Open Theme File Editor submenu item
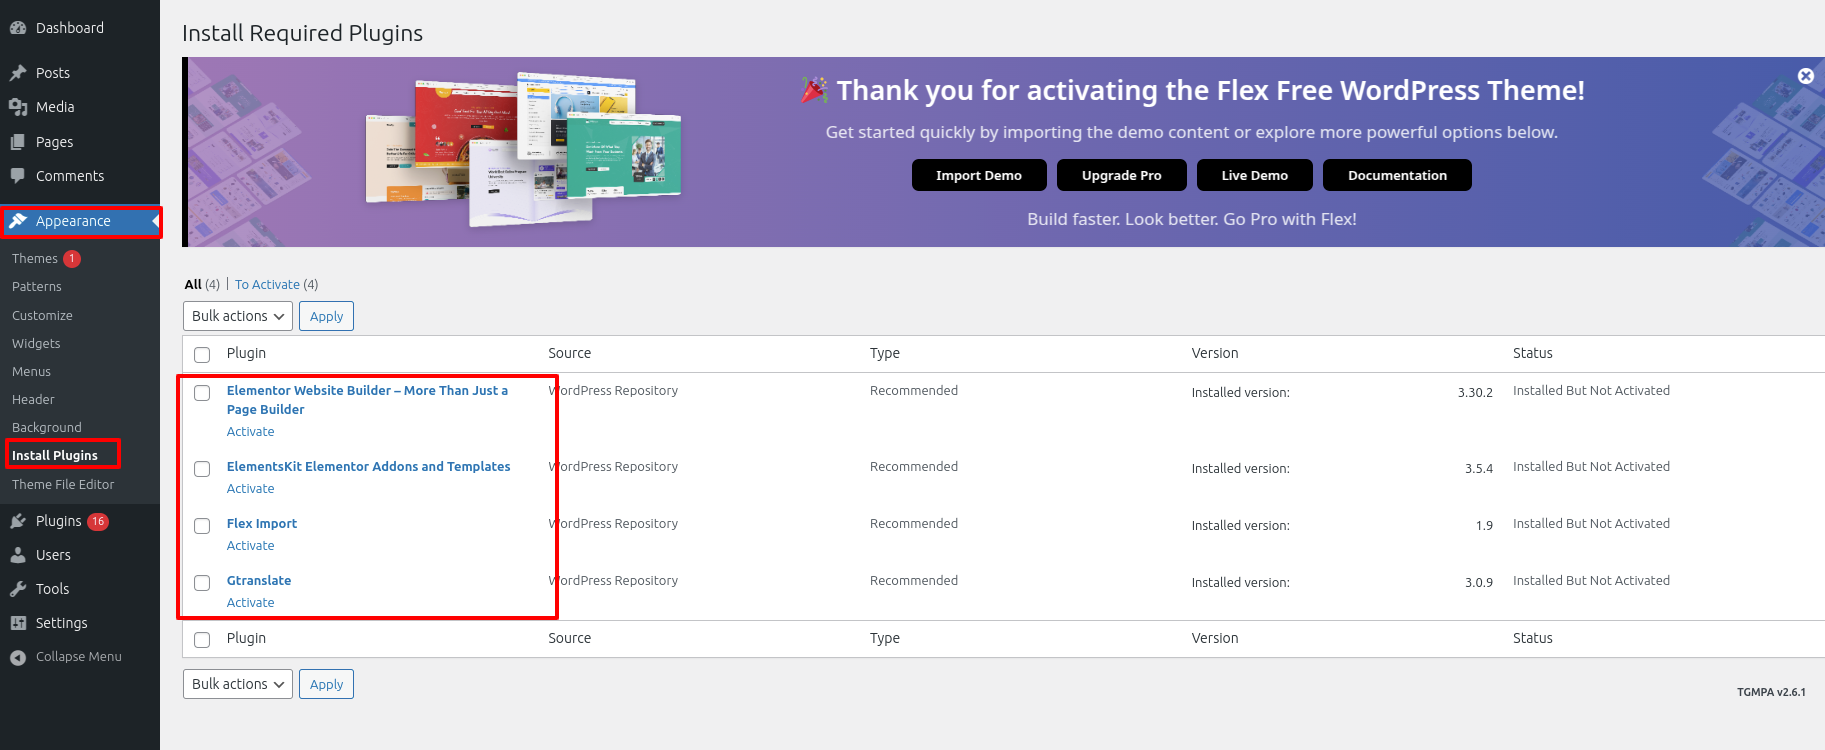 coord(63,484)
